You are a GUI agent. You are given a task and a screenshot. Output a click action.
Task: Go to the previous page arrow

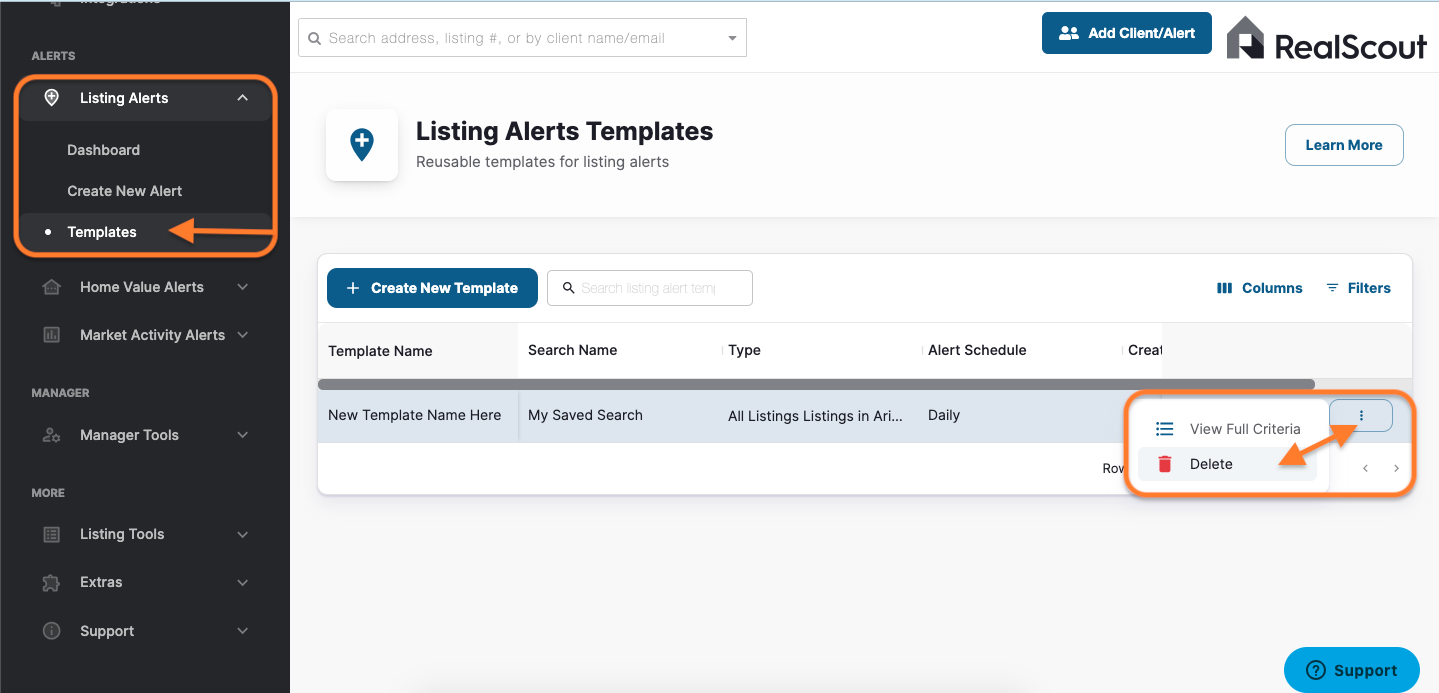click(1365, 468)
